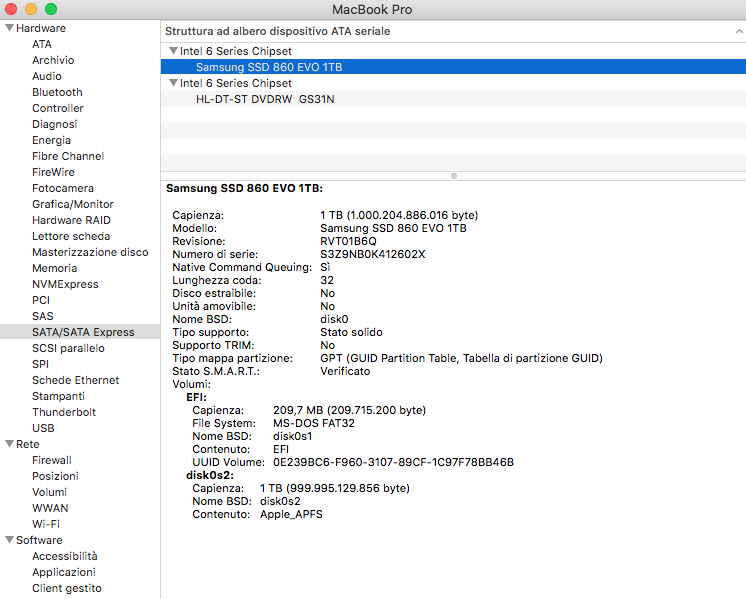
Task: Click the Supporto TRIM label
Action: (213, 345)
